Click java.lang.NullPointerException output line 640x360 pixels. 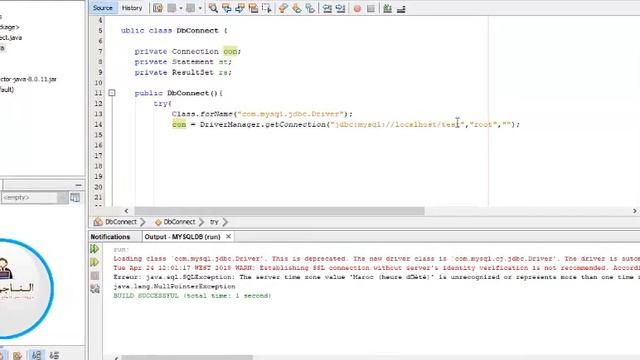174,287
